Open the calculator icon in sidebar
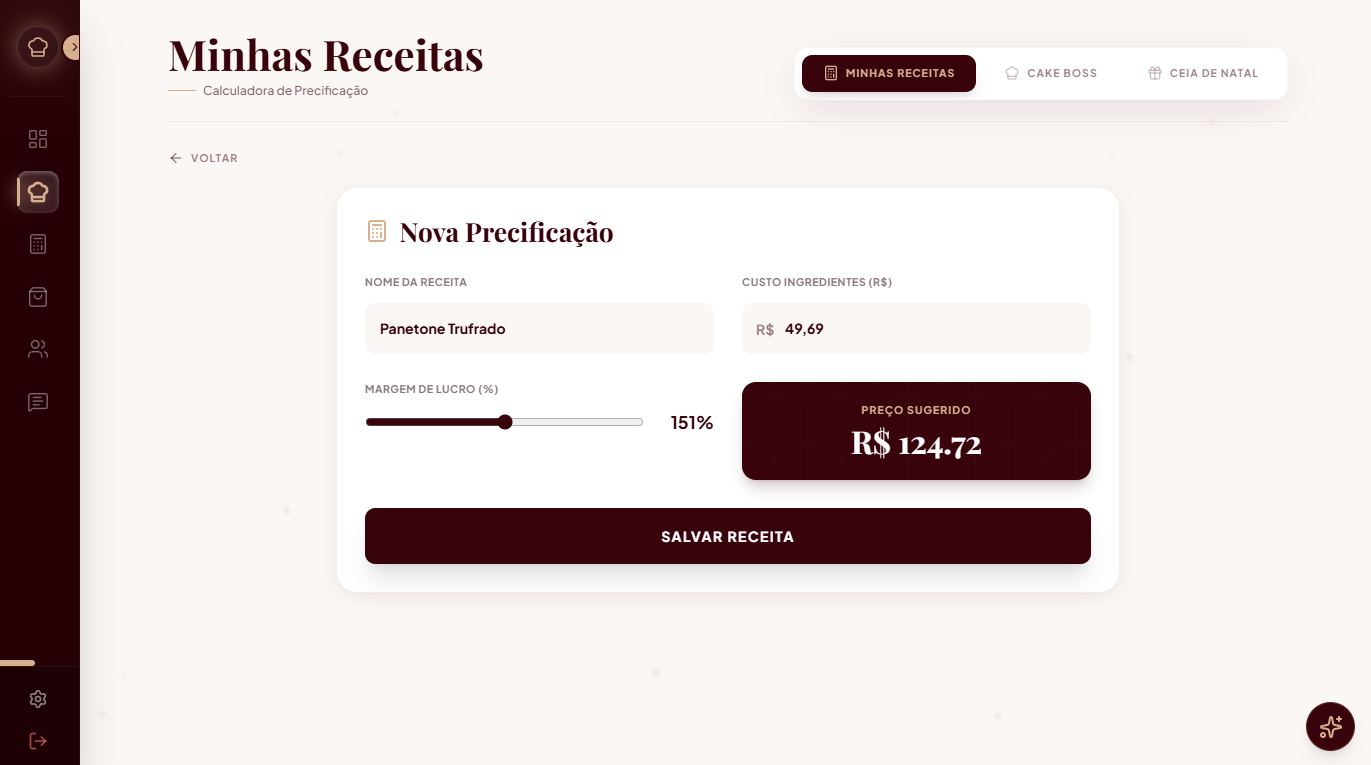 click(38, 244)
